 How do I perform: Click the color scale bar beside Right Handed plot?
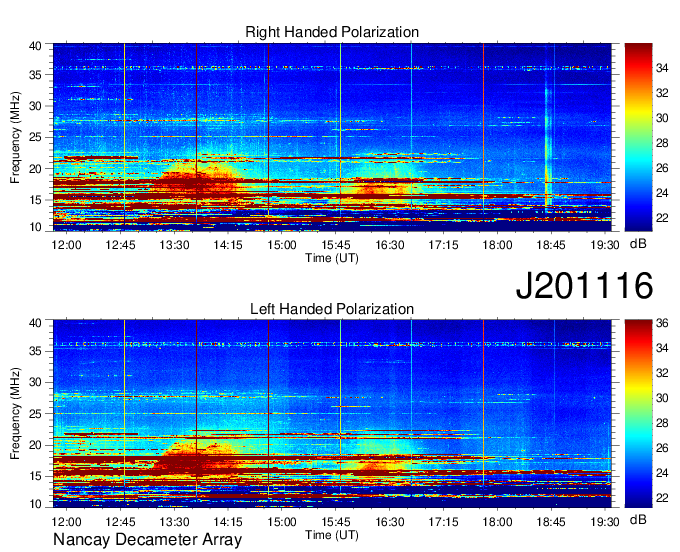pos(638,137)
